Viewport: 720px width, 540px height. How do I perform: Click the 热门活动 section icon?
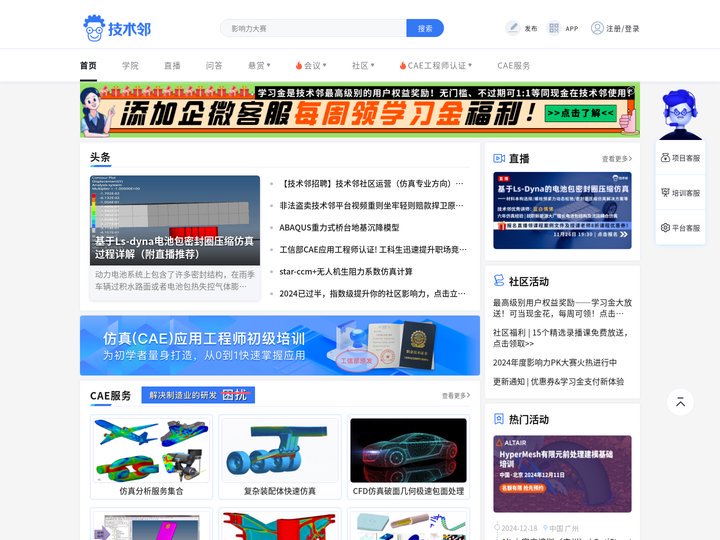point(499,419)
